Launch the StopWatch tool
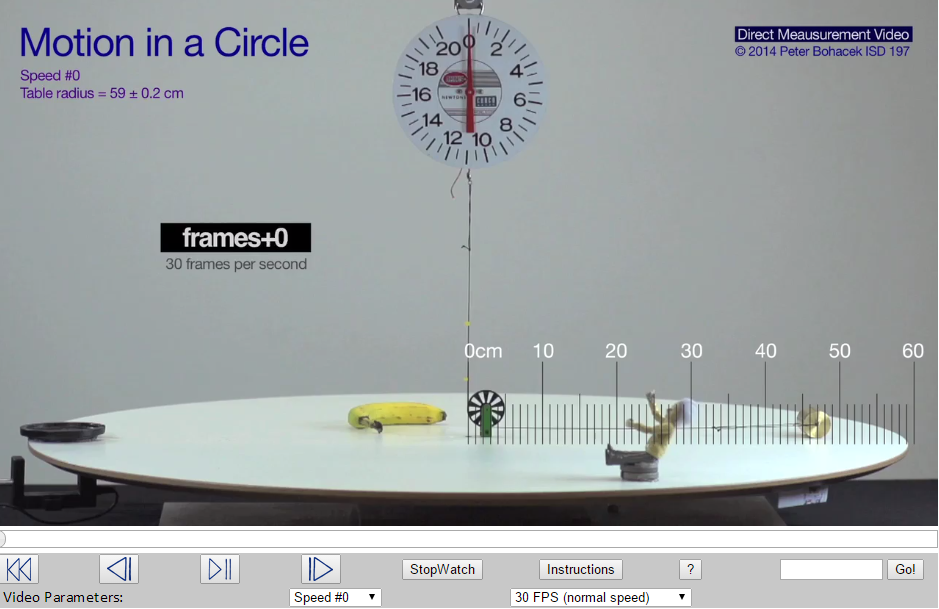This screenshot has height=609, width=939. point(441,569)
